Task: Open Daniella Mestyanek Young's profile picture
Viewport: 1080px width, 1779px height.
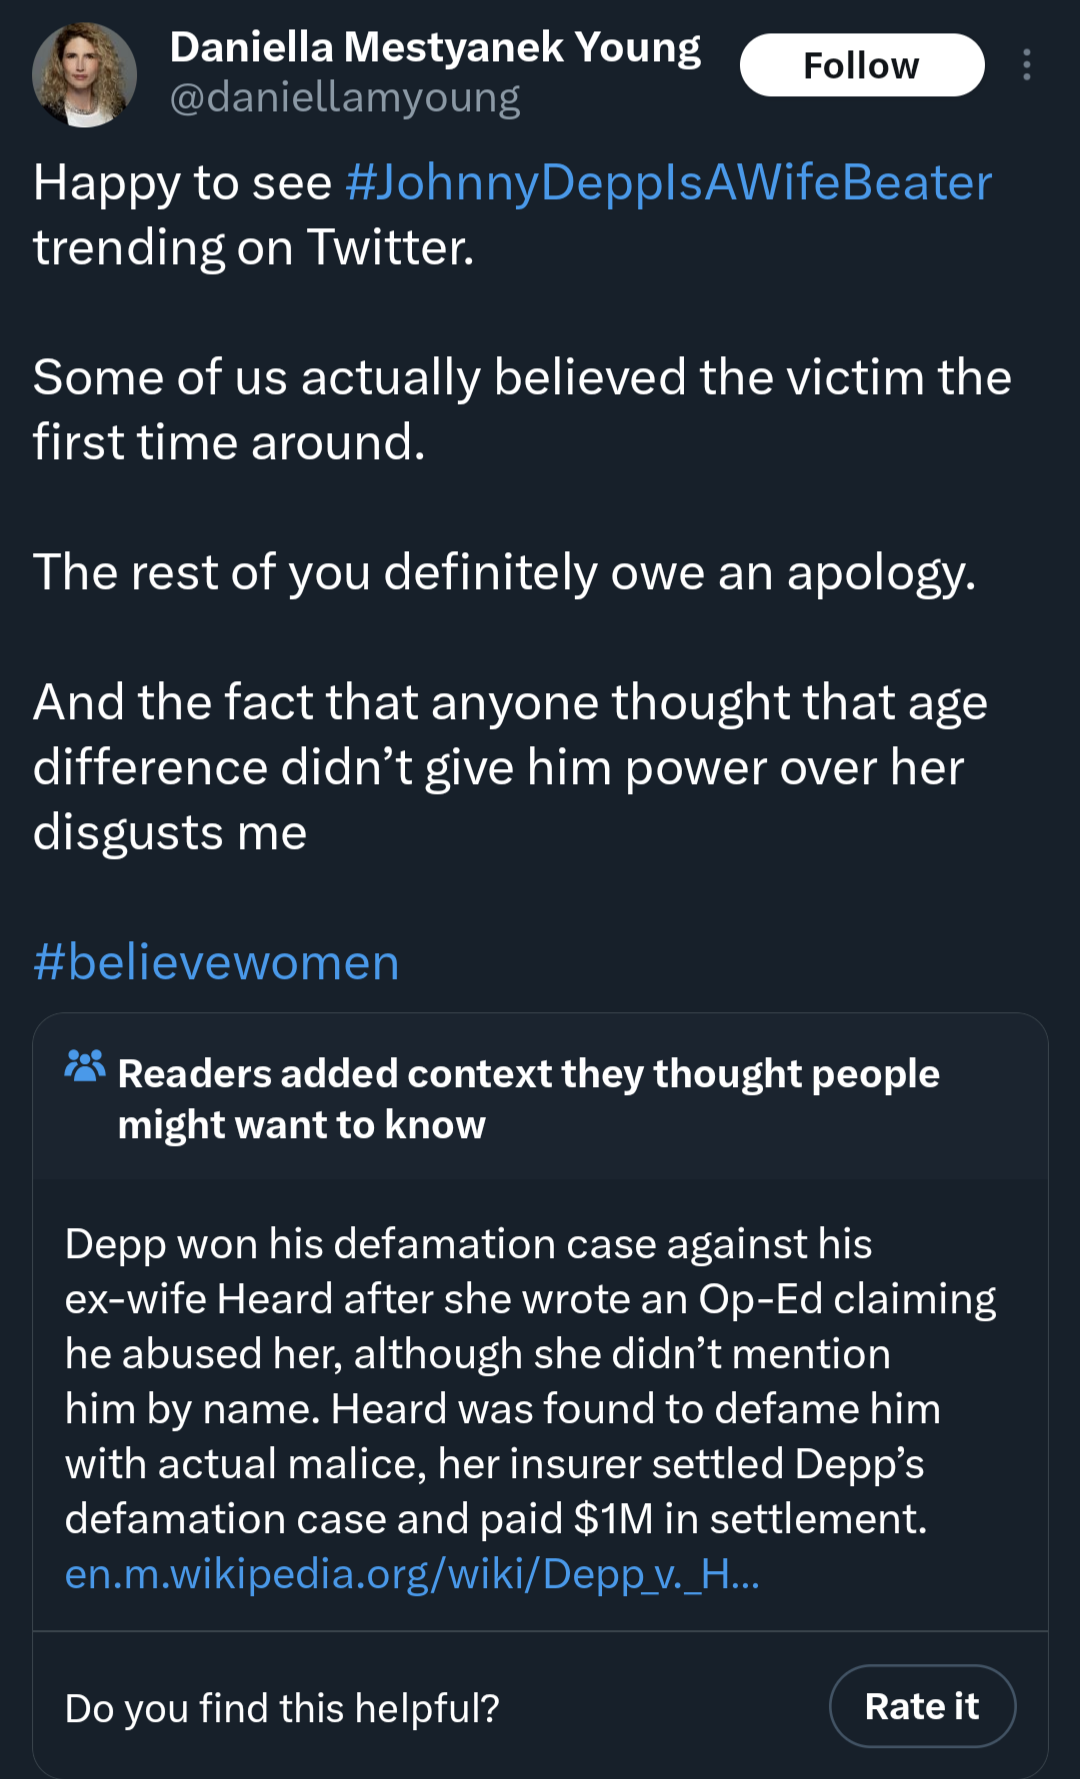Action: pos(85,75)
